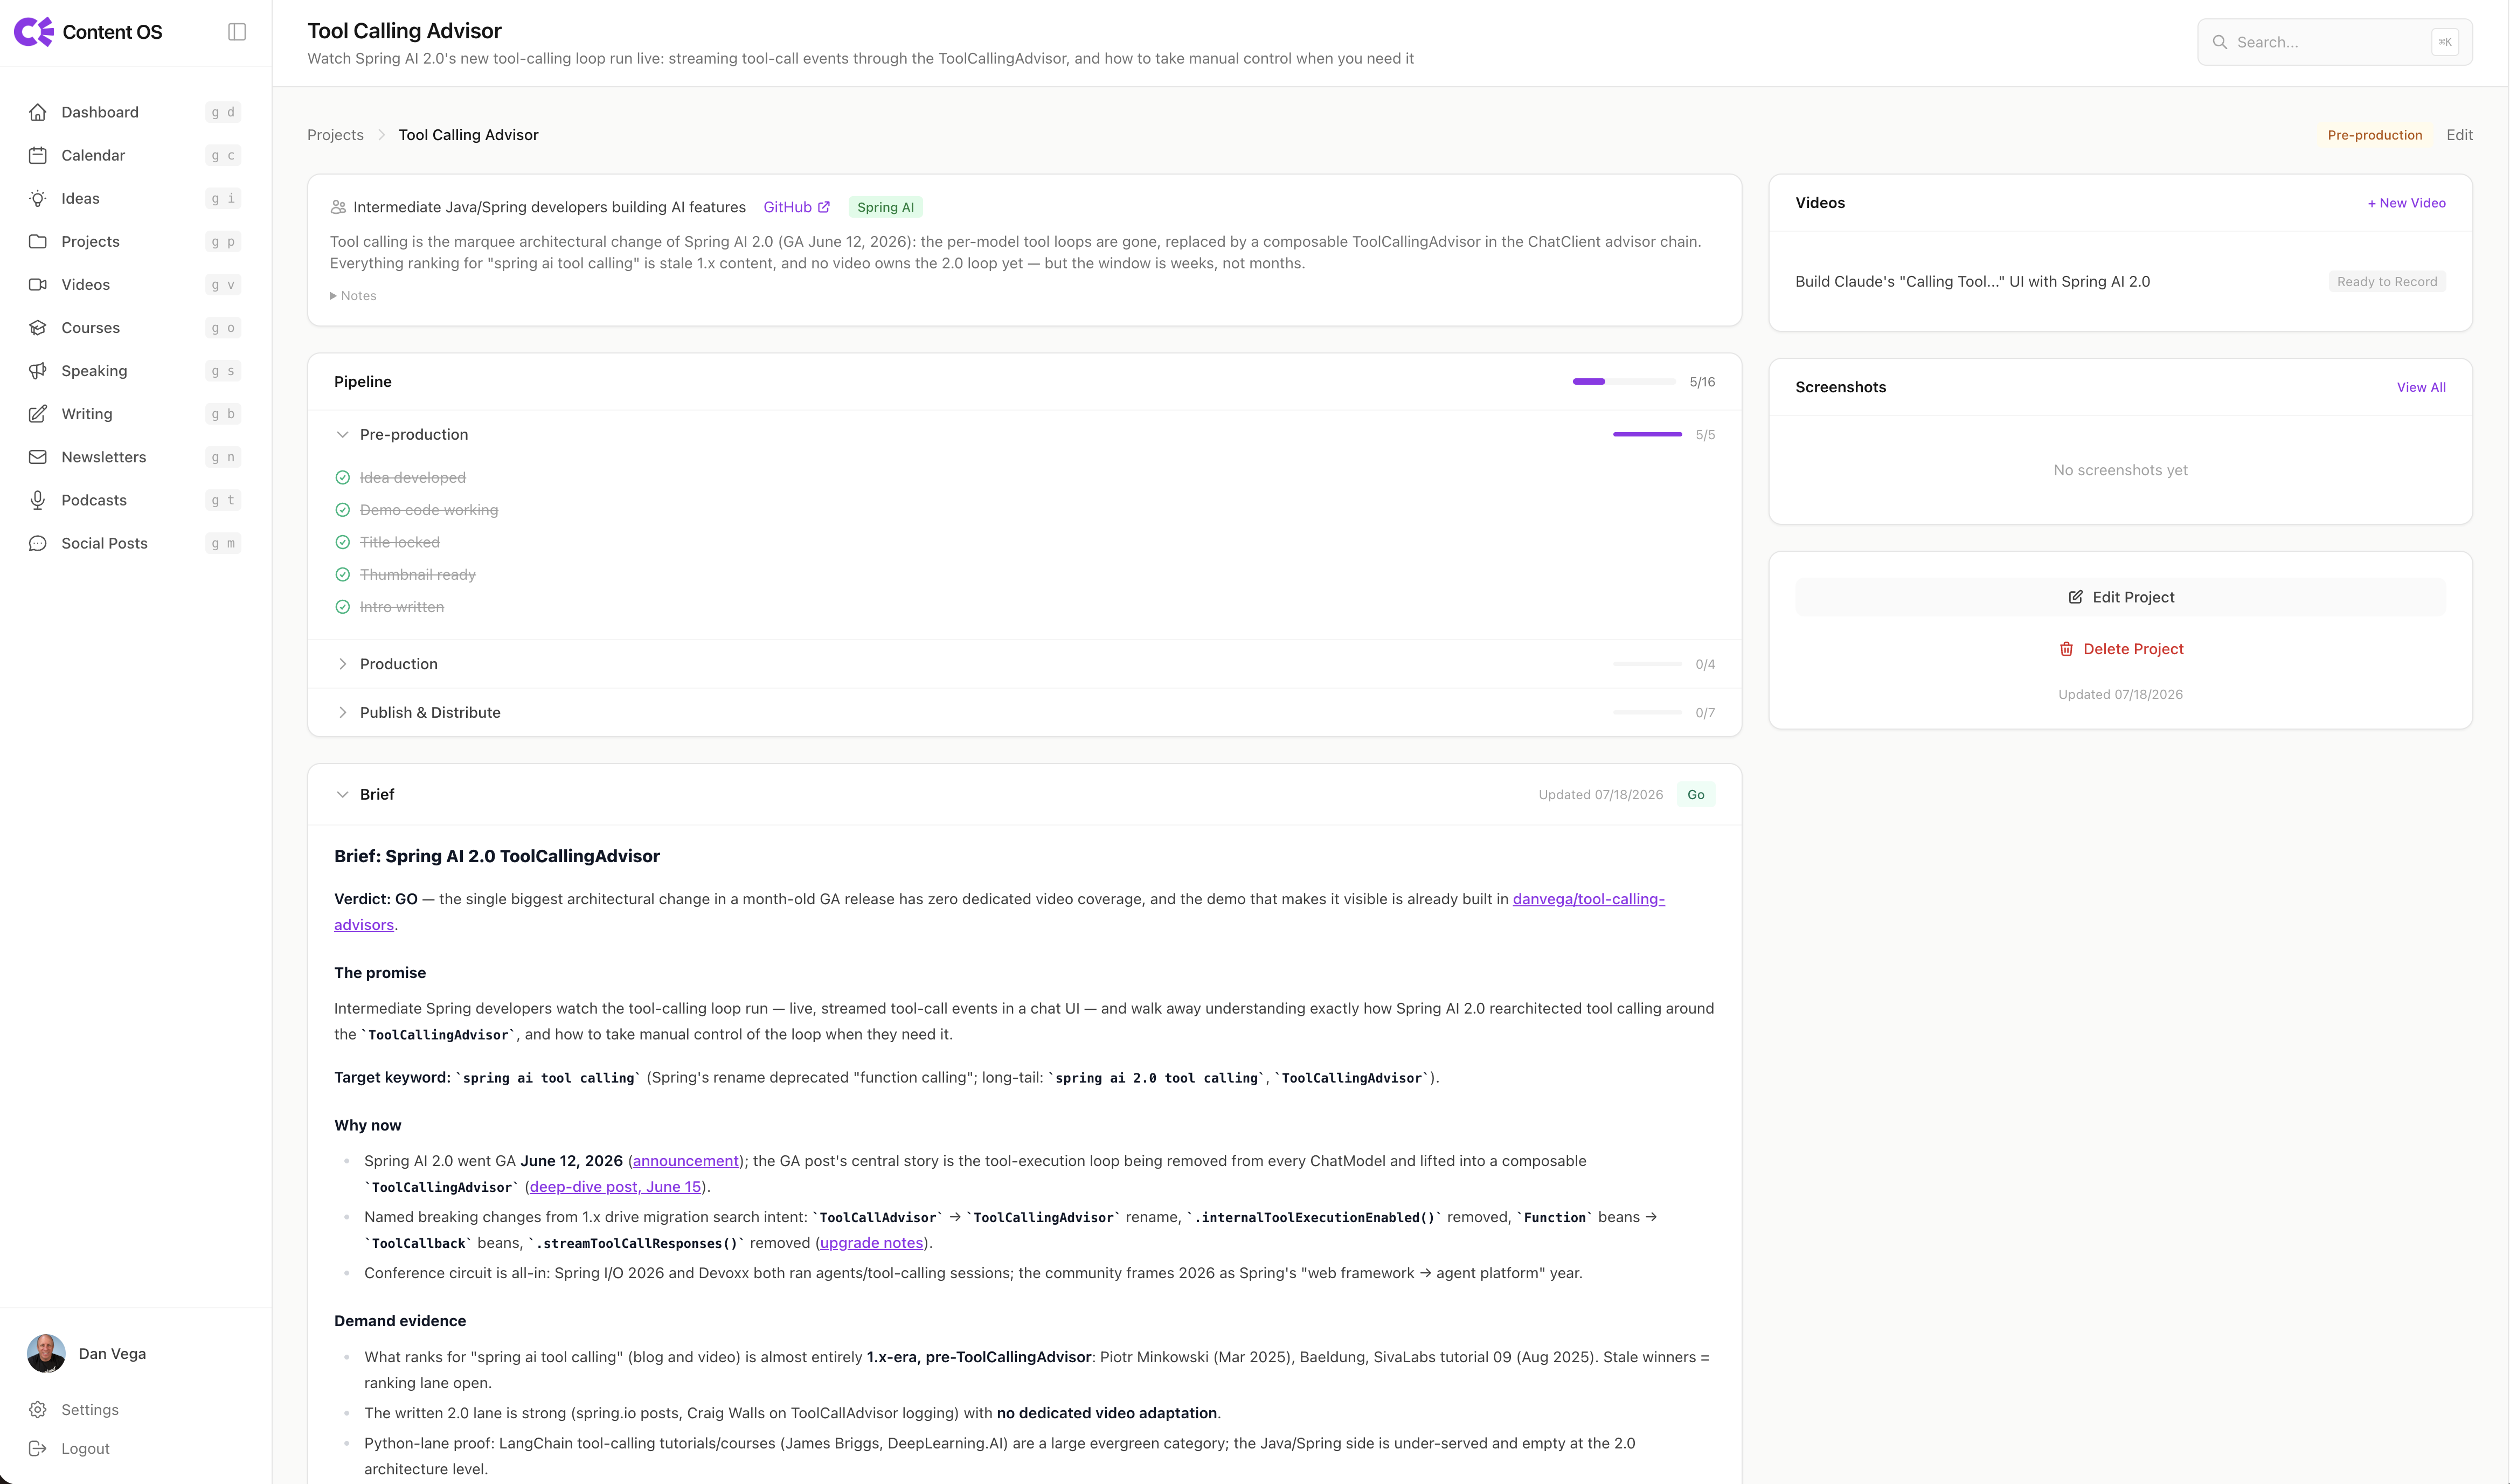Open Dashboard from the sidebar
This screenshot has height=1484, width=2510.
point(135,112)
